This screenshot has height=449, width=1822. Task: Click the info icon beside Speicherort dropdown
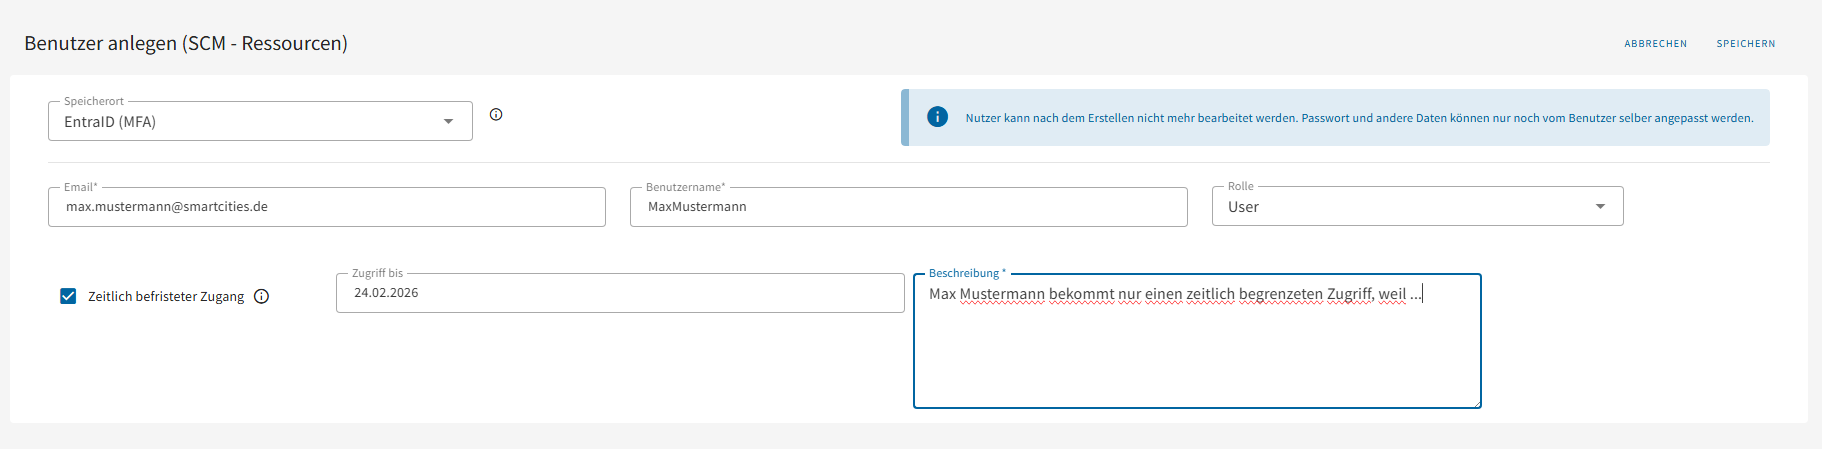tap(496, 115)
